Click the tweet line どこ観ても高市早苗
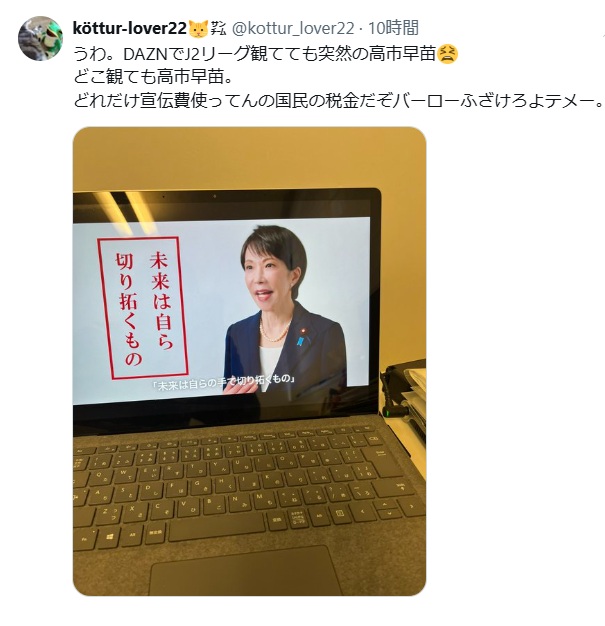Screen dimensions: 605x626 [153, 78]
